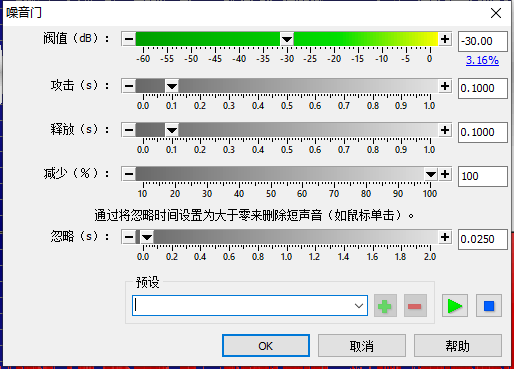
Task: Increase threshold with the plus button
Action: (445, 39)
